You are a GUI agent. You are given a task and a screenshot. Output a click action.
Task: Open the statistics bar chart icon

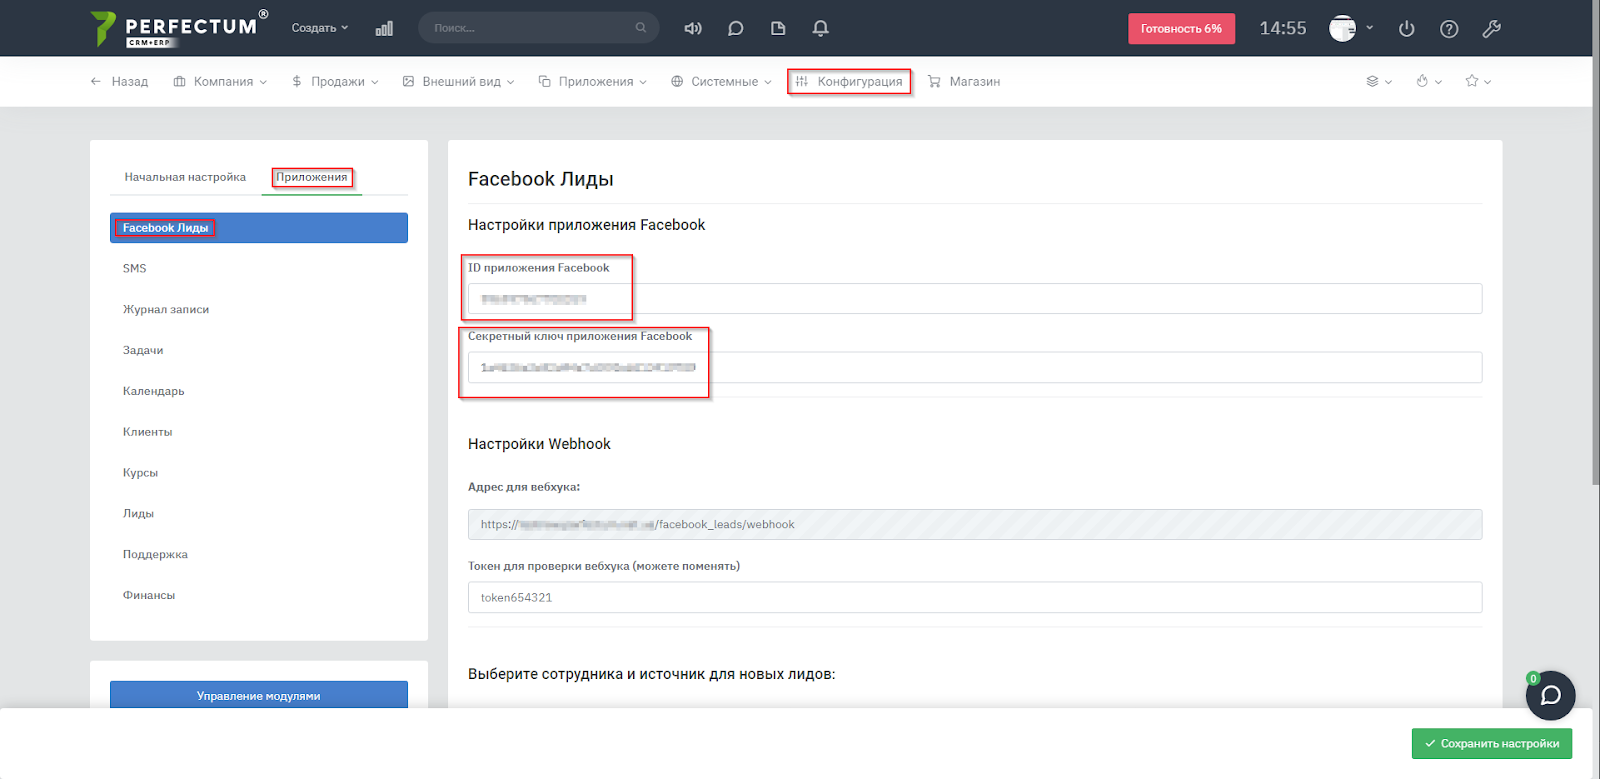click(384, 28)
